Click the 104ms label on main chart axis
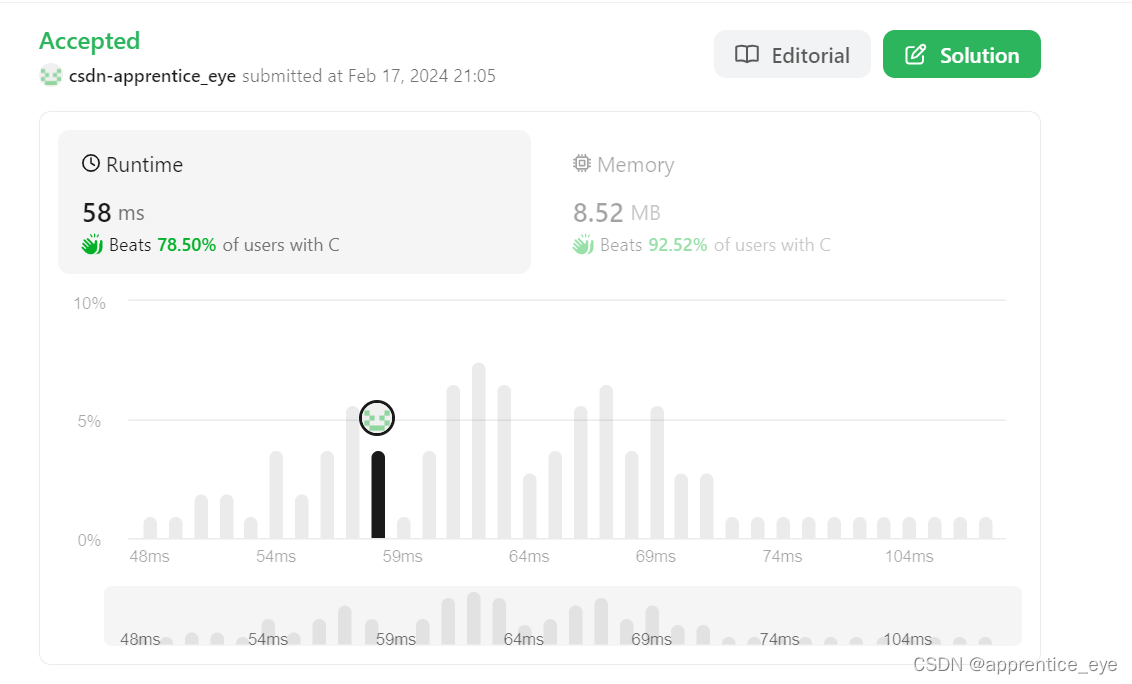The width and height of the screenshot is (1132, 684). [x=909, y=556]
